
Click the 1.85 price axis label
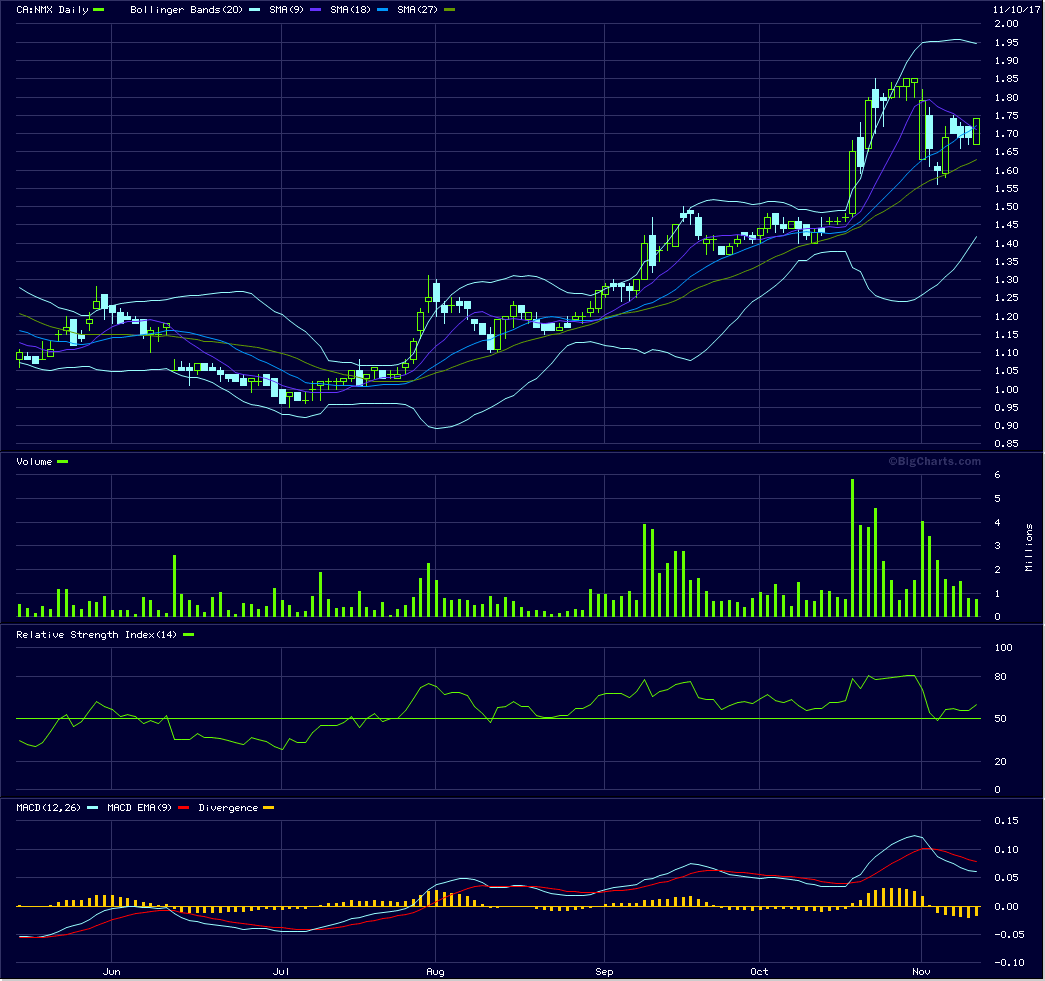coord(1006,79)
